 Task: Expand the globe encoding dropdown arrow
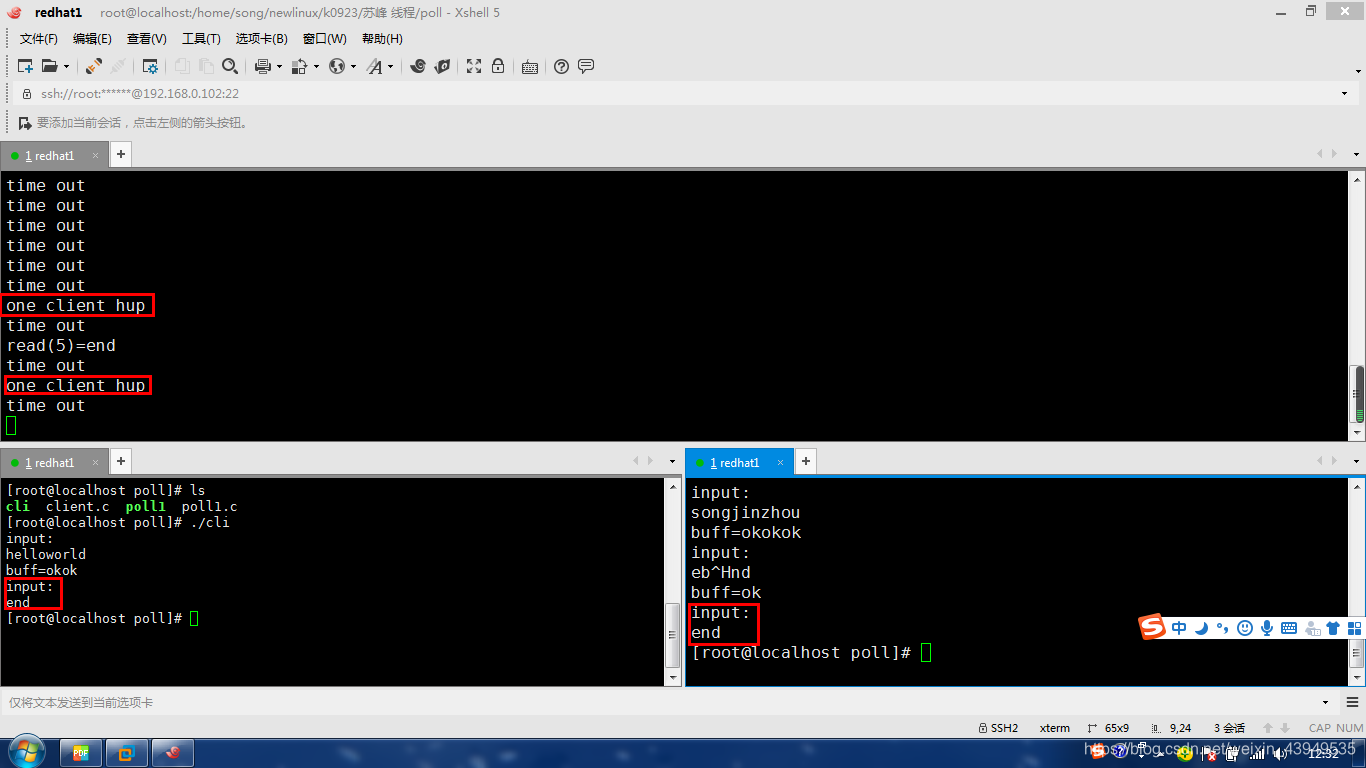click(x=354, y=67)
